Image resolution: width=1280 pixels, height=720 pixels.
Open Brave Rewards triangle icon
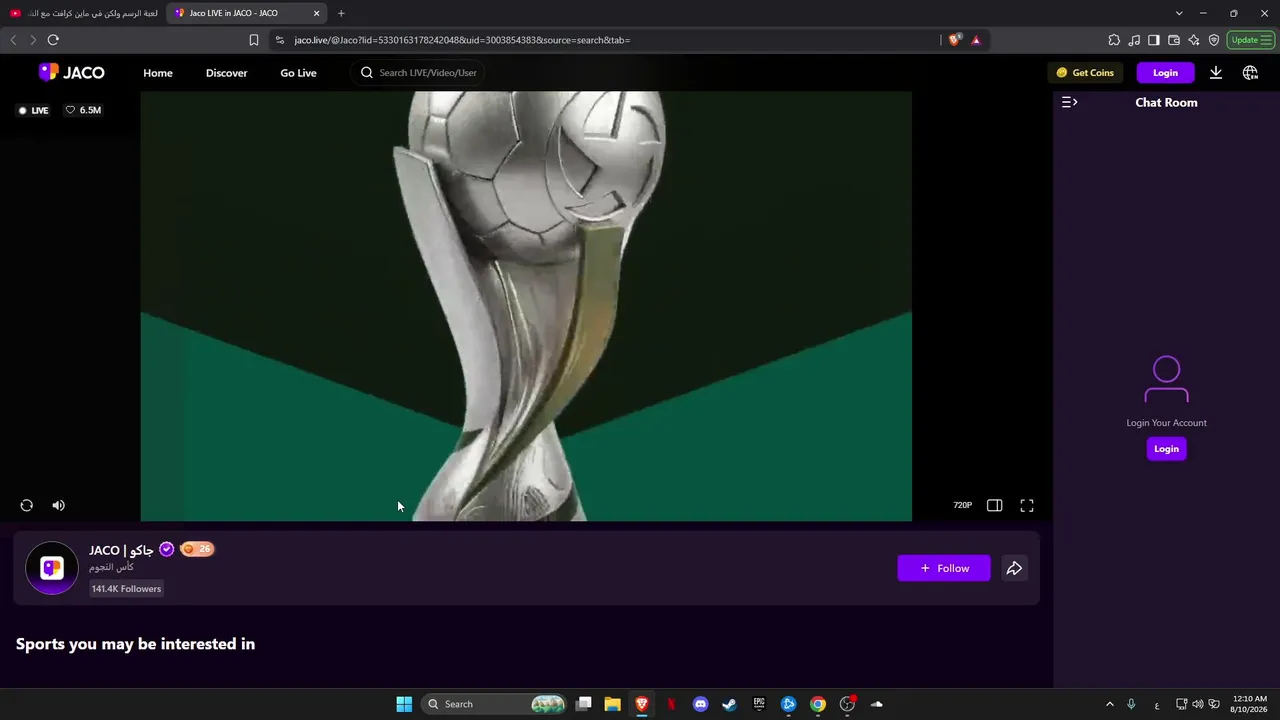976,40
